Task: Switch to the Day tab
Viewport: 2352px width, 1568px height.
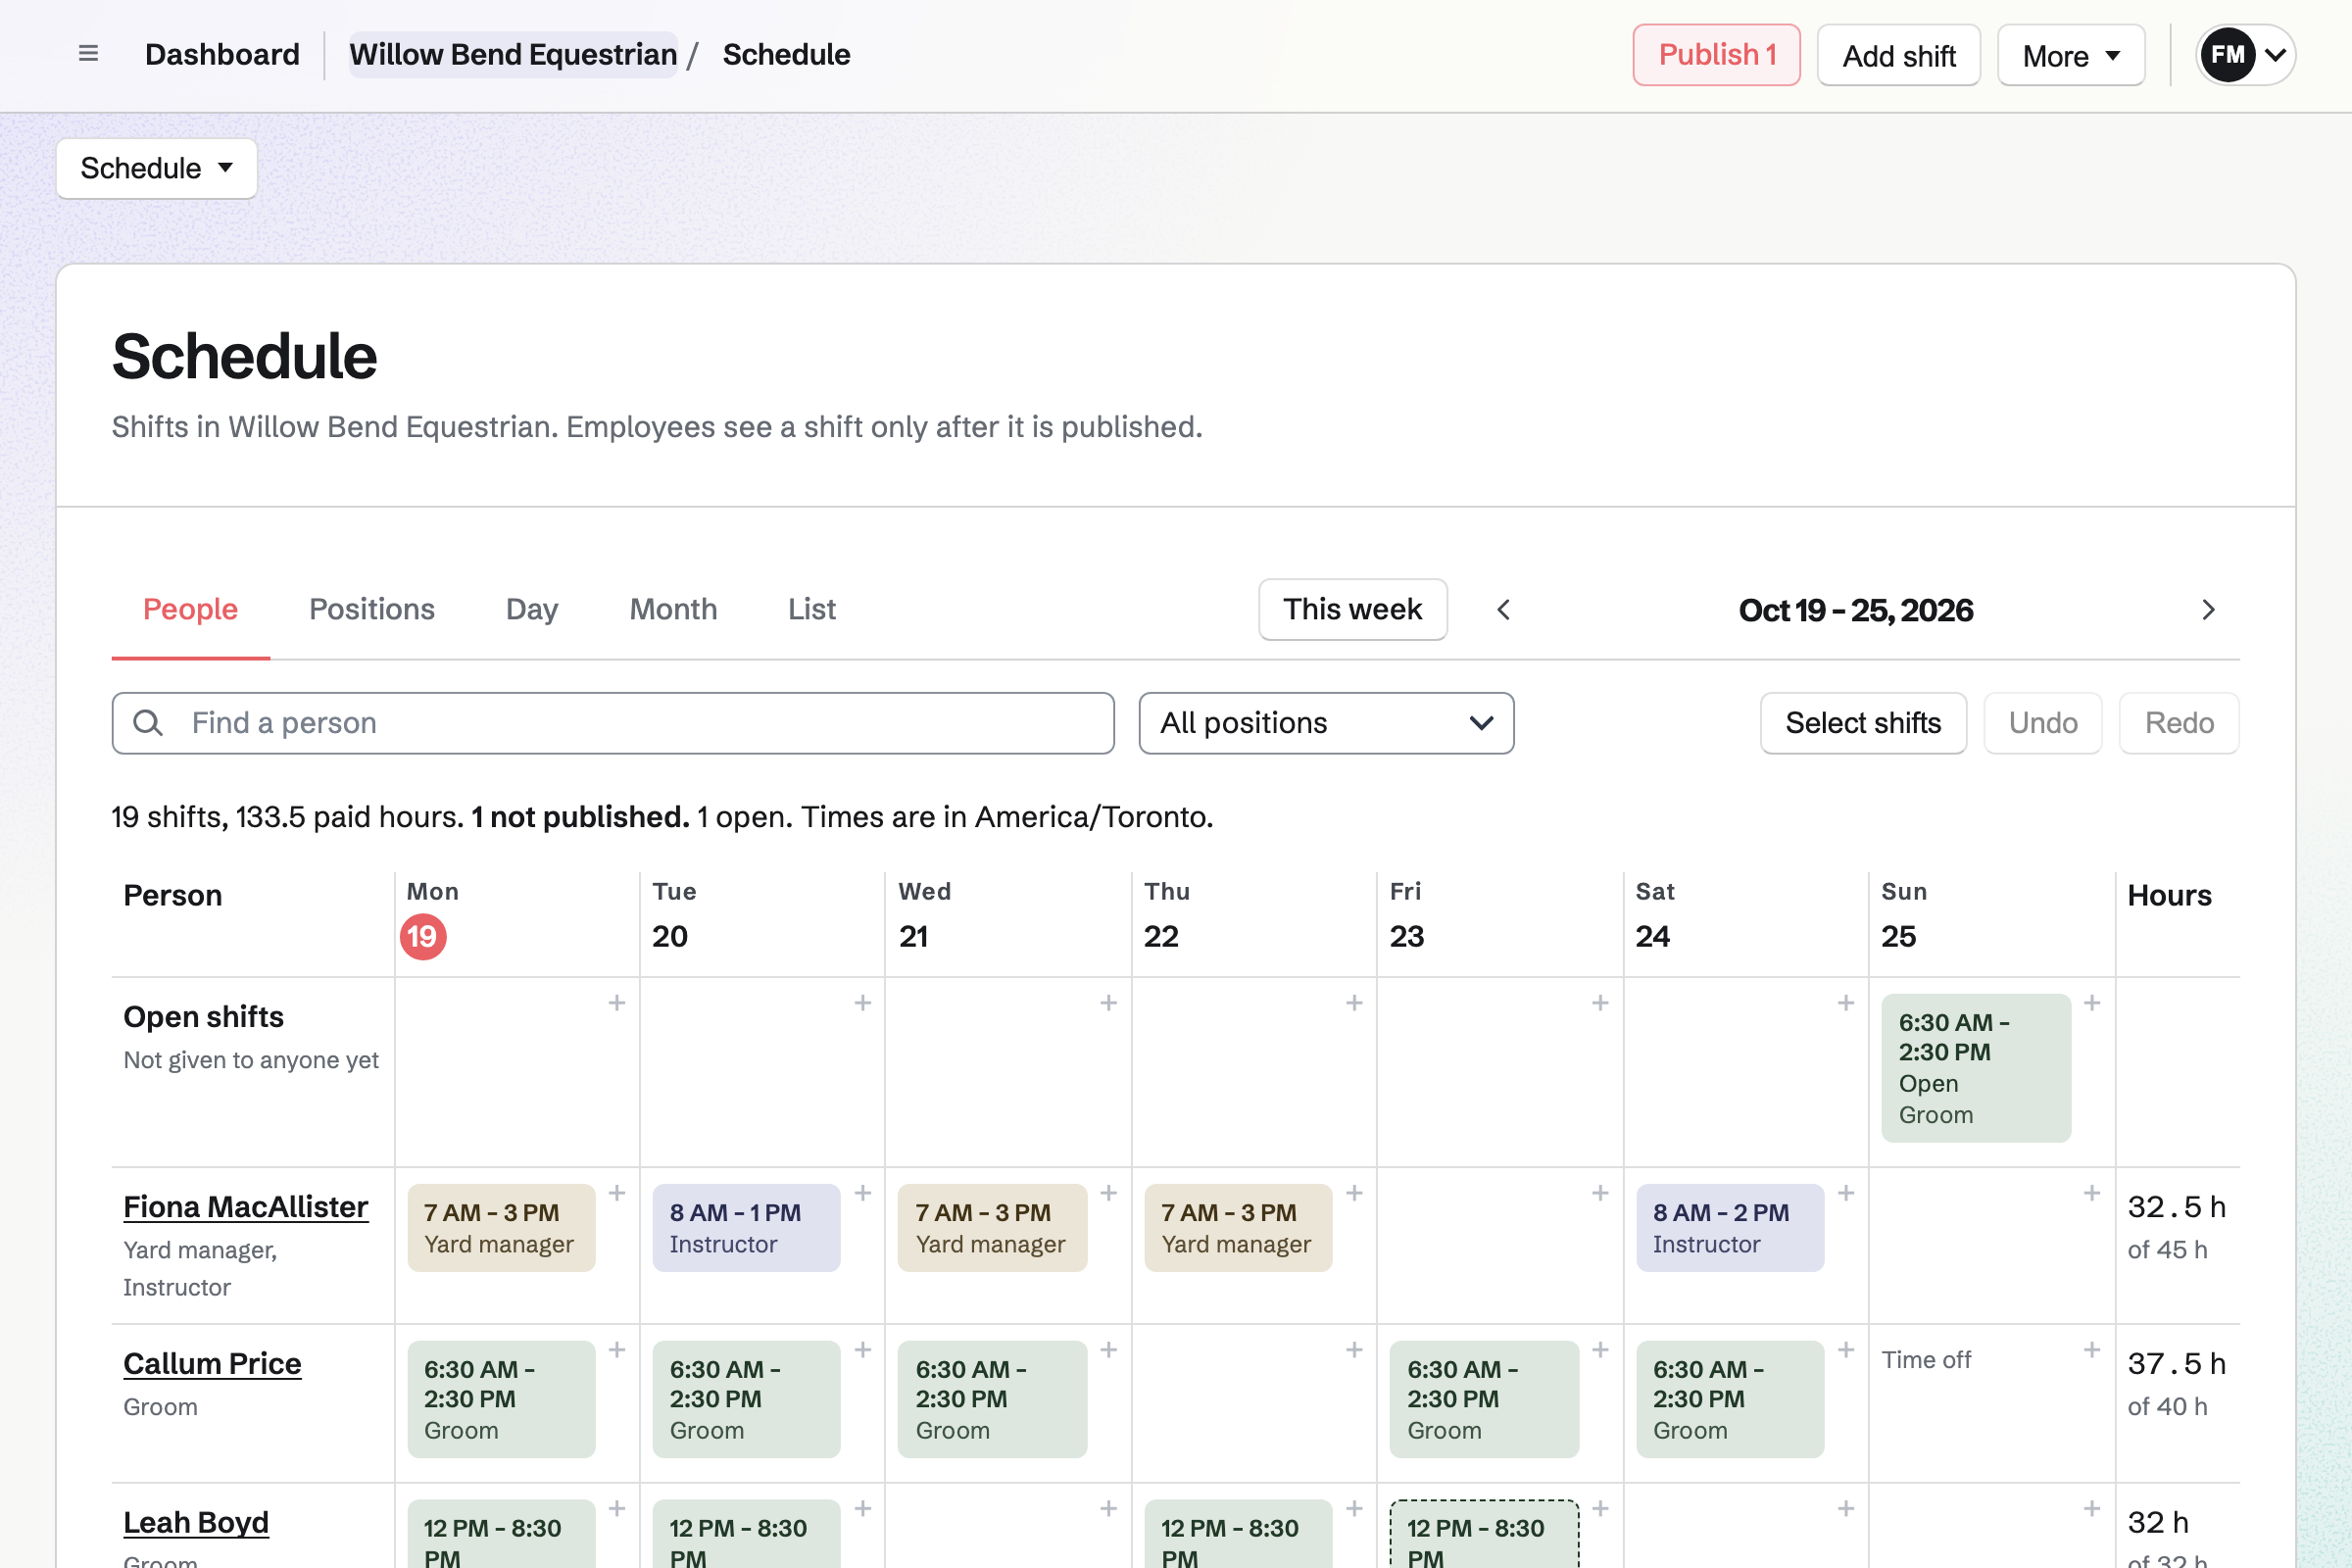Action: [532, 609]
